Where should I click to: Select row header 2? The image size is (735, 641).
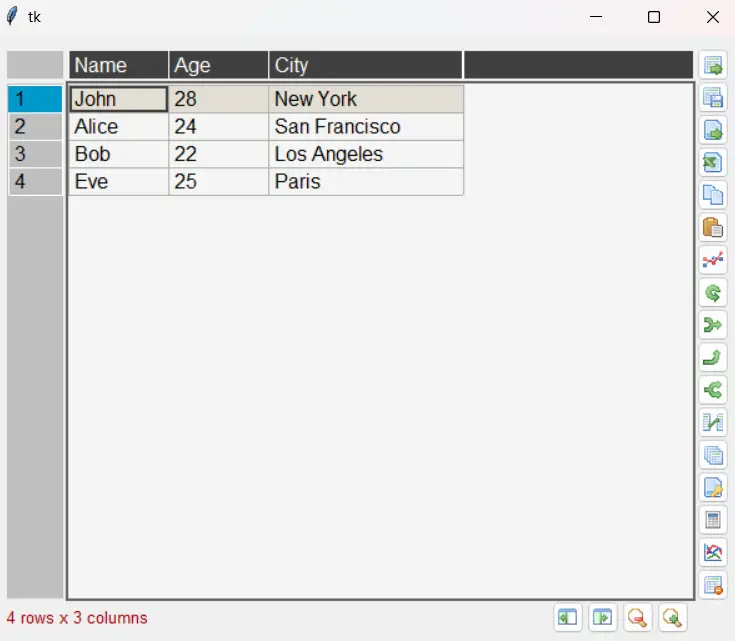[35, 127]
